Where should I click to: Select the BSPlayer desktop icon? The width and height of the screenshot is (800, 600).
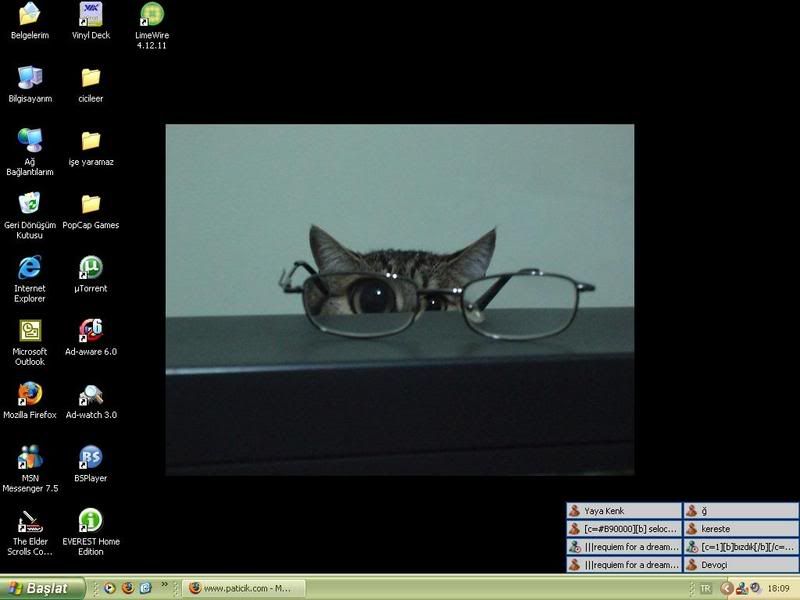pos(90,457)
